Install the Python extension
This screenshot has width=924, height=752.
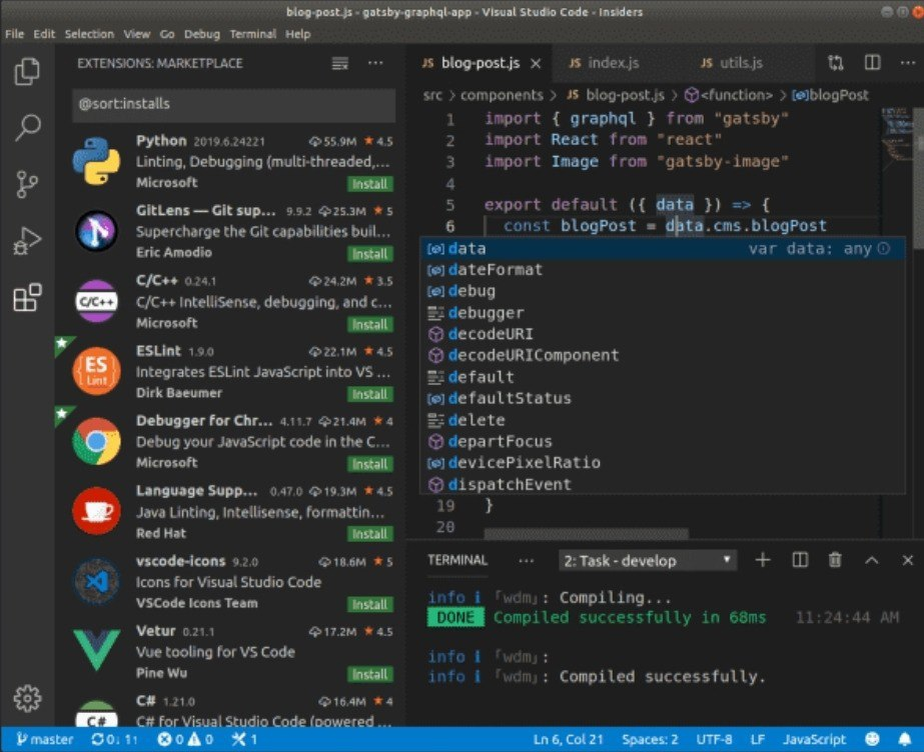coord(369,184)
